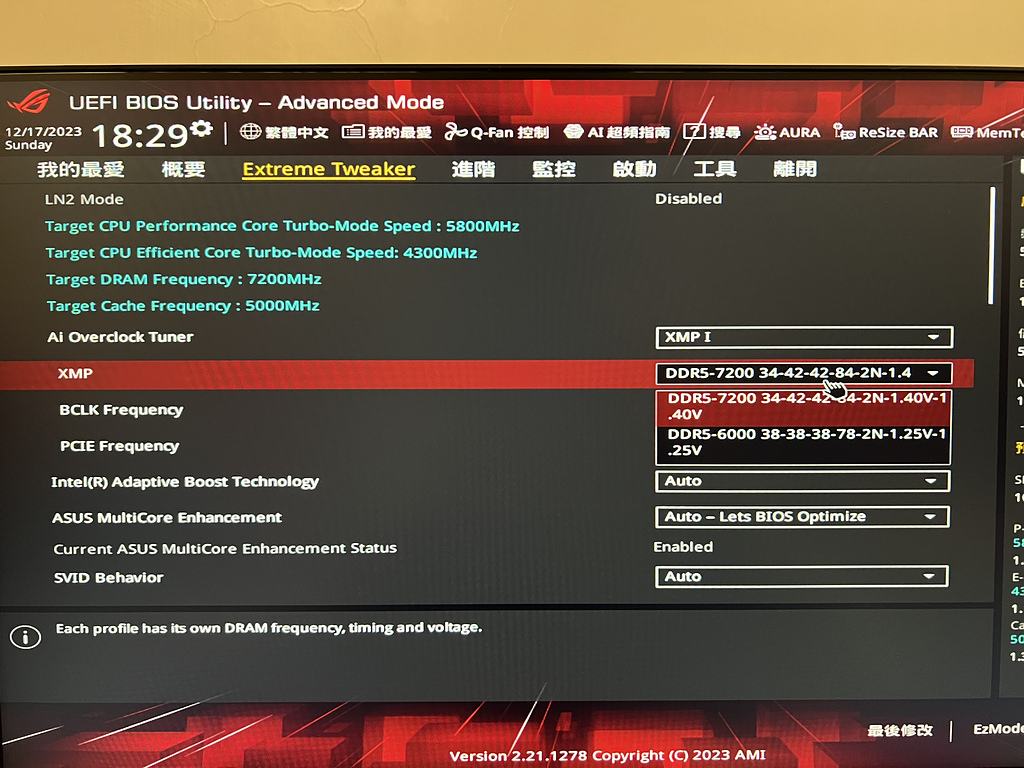
Task: Click the XMP row label
Action: [75, 374]
